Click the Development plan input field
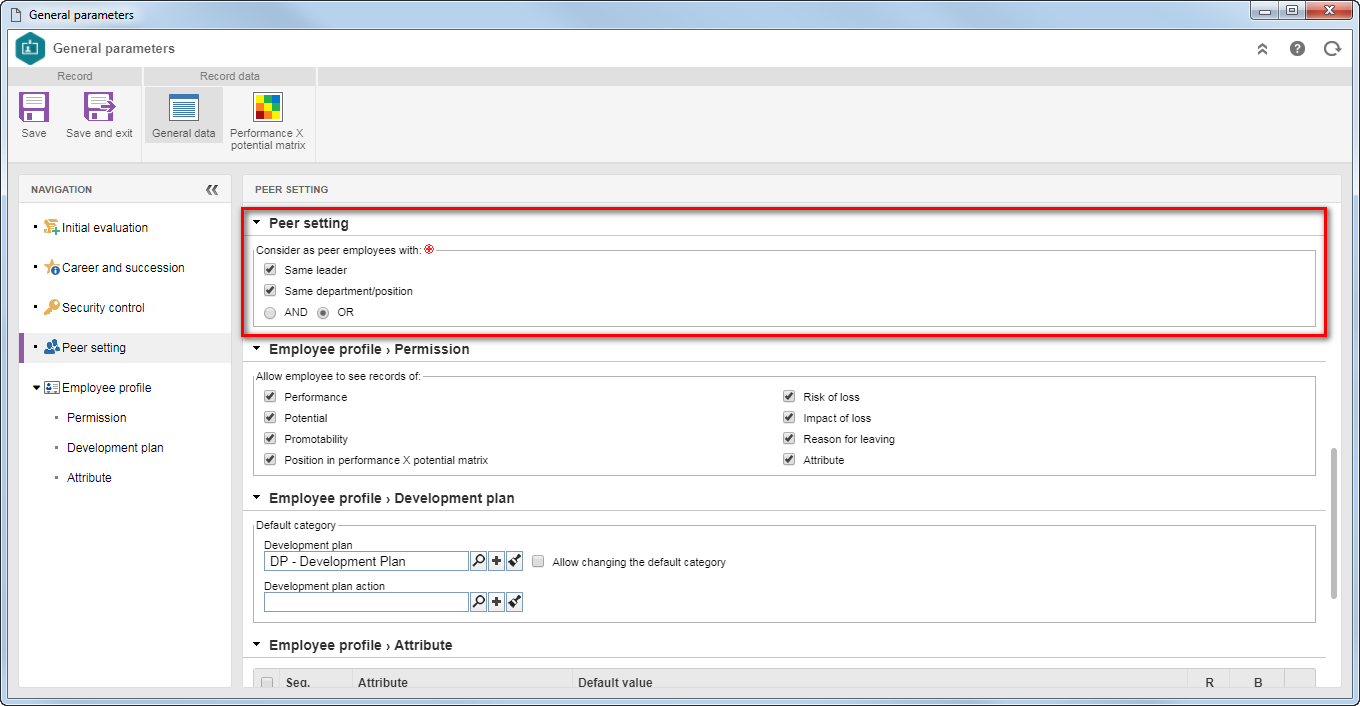The height and width of the screenshot is (706, 1360). [x=366, y=561]
